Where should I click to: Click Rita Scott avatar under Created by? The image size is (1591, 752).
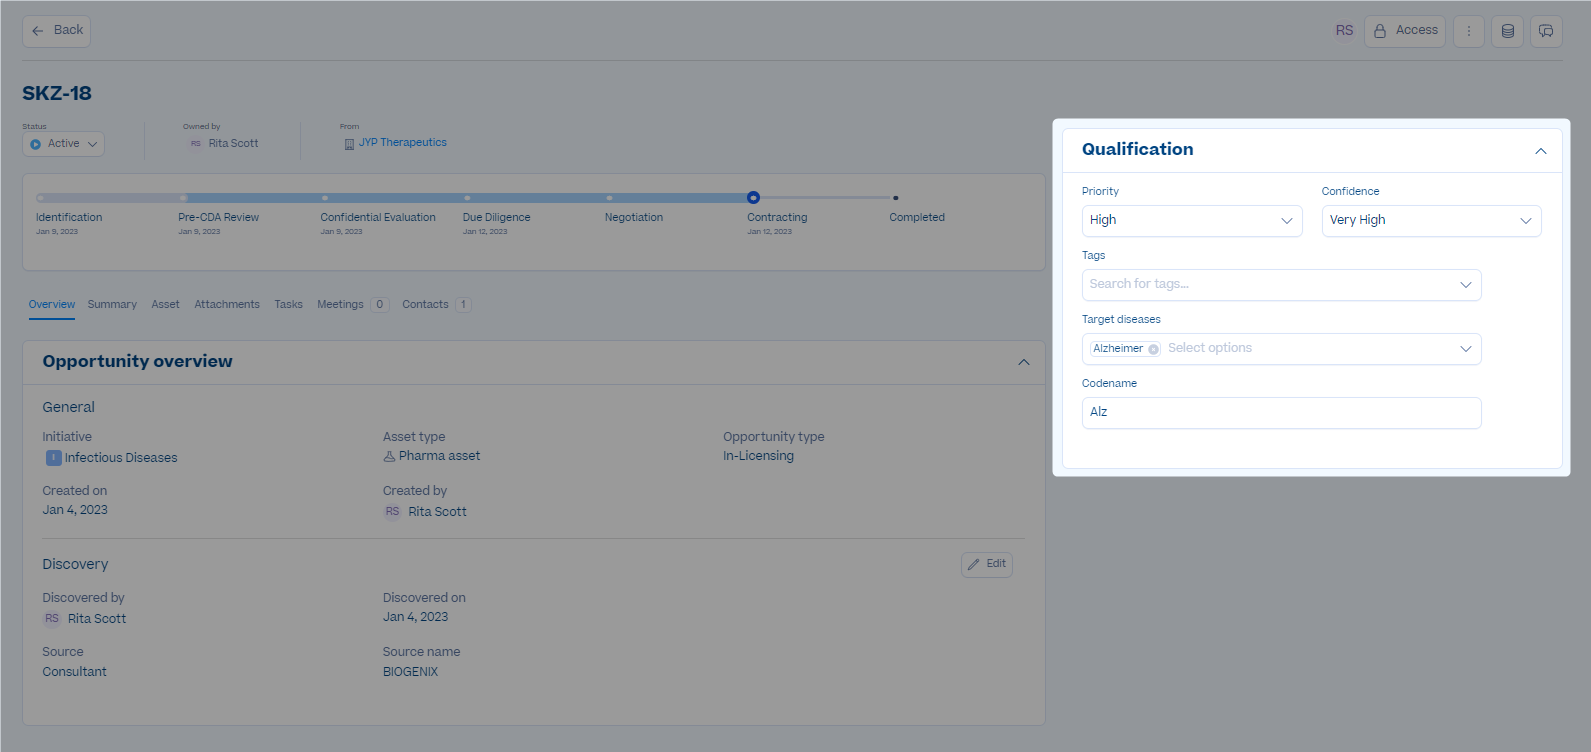click(x=392, y=512)
